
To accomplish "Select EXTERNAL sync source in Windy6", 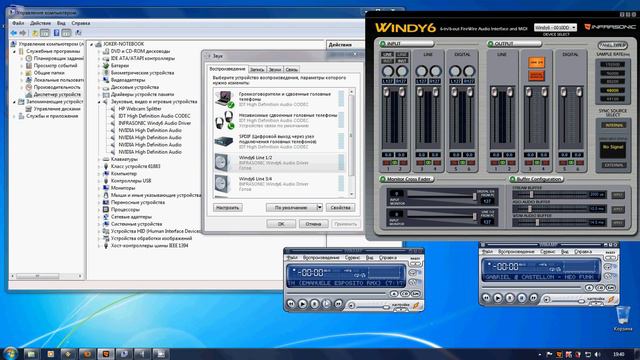I will 613,165.
